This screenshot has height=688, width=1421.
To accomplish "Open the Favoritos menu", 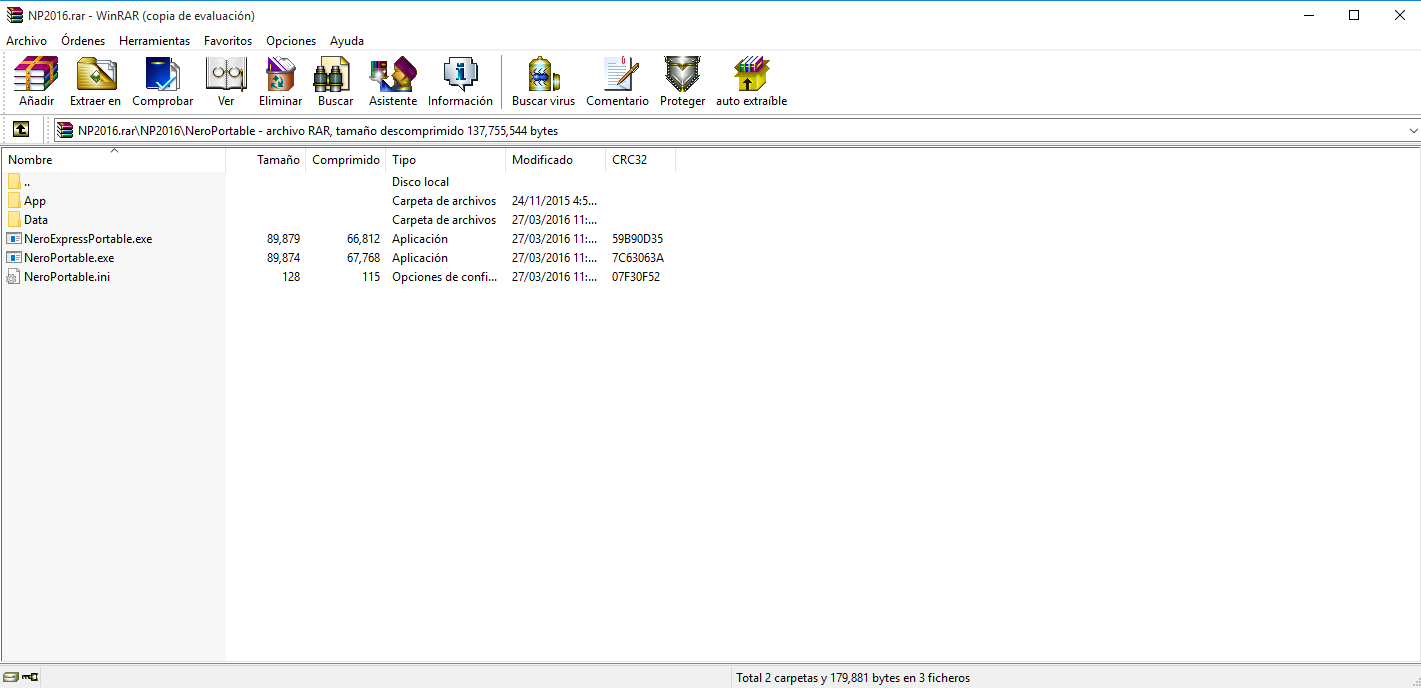I will click(x=228, y=41).
